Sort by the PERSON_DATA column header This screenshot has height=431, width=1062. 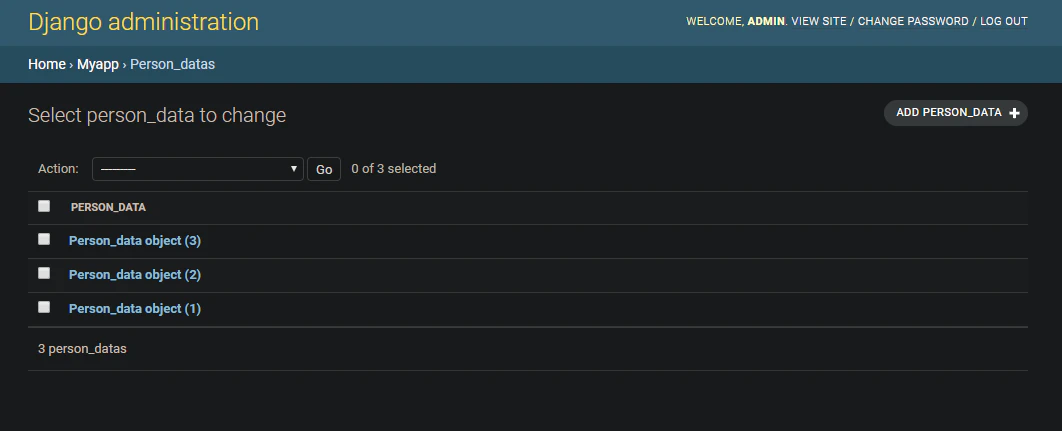point(108,207)
